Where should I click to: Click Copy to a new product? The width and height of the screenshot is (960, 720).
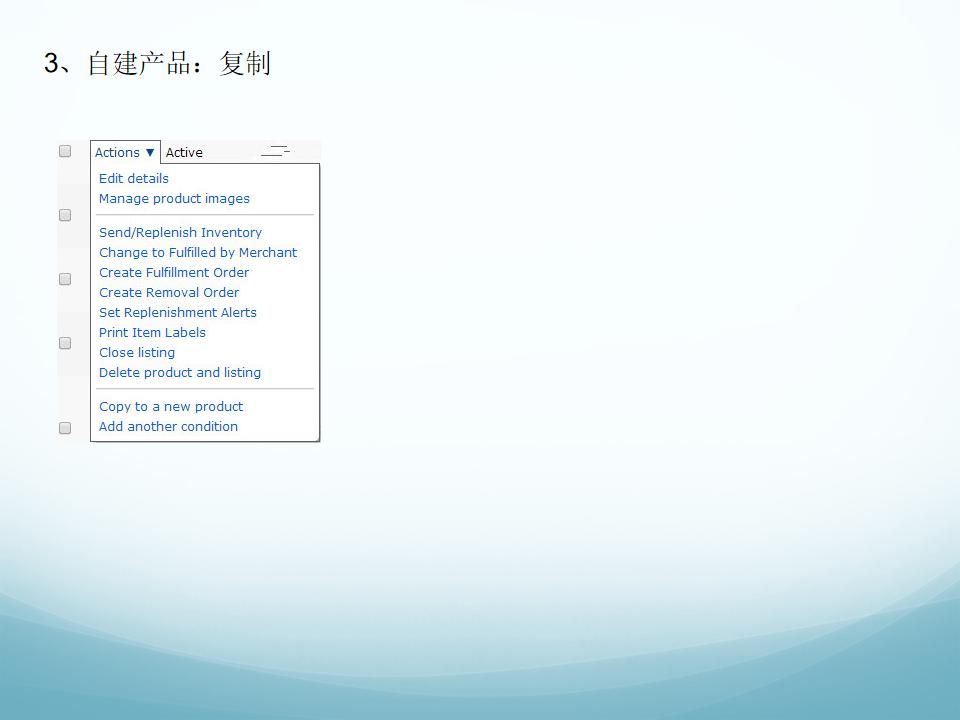click(x=171, y=407)
